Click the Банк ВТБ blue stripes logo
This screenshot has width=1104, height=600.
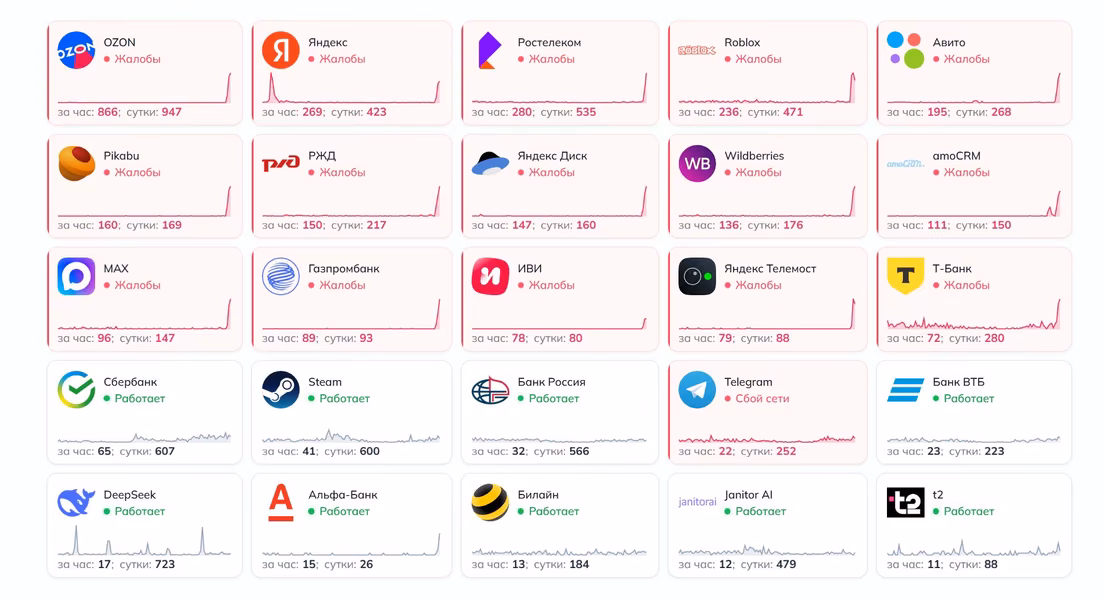click(x=905, y=389)
